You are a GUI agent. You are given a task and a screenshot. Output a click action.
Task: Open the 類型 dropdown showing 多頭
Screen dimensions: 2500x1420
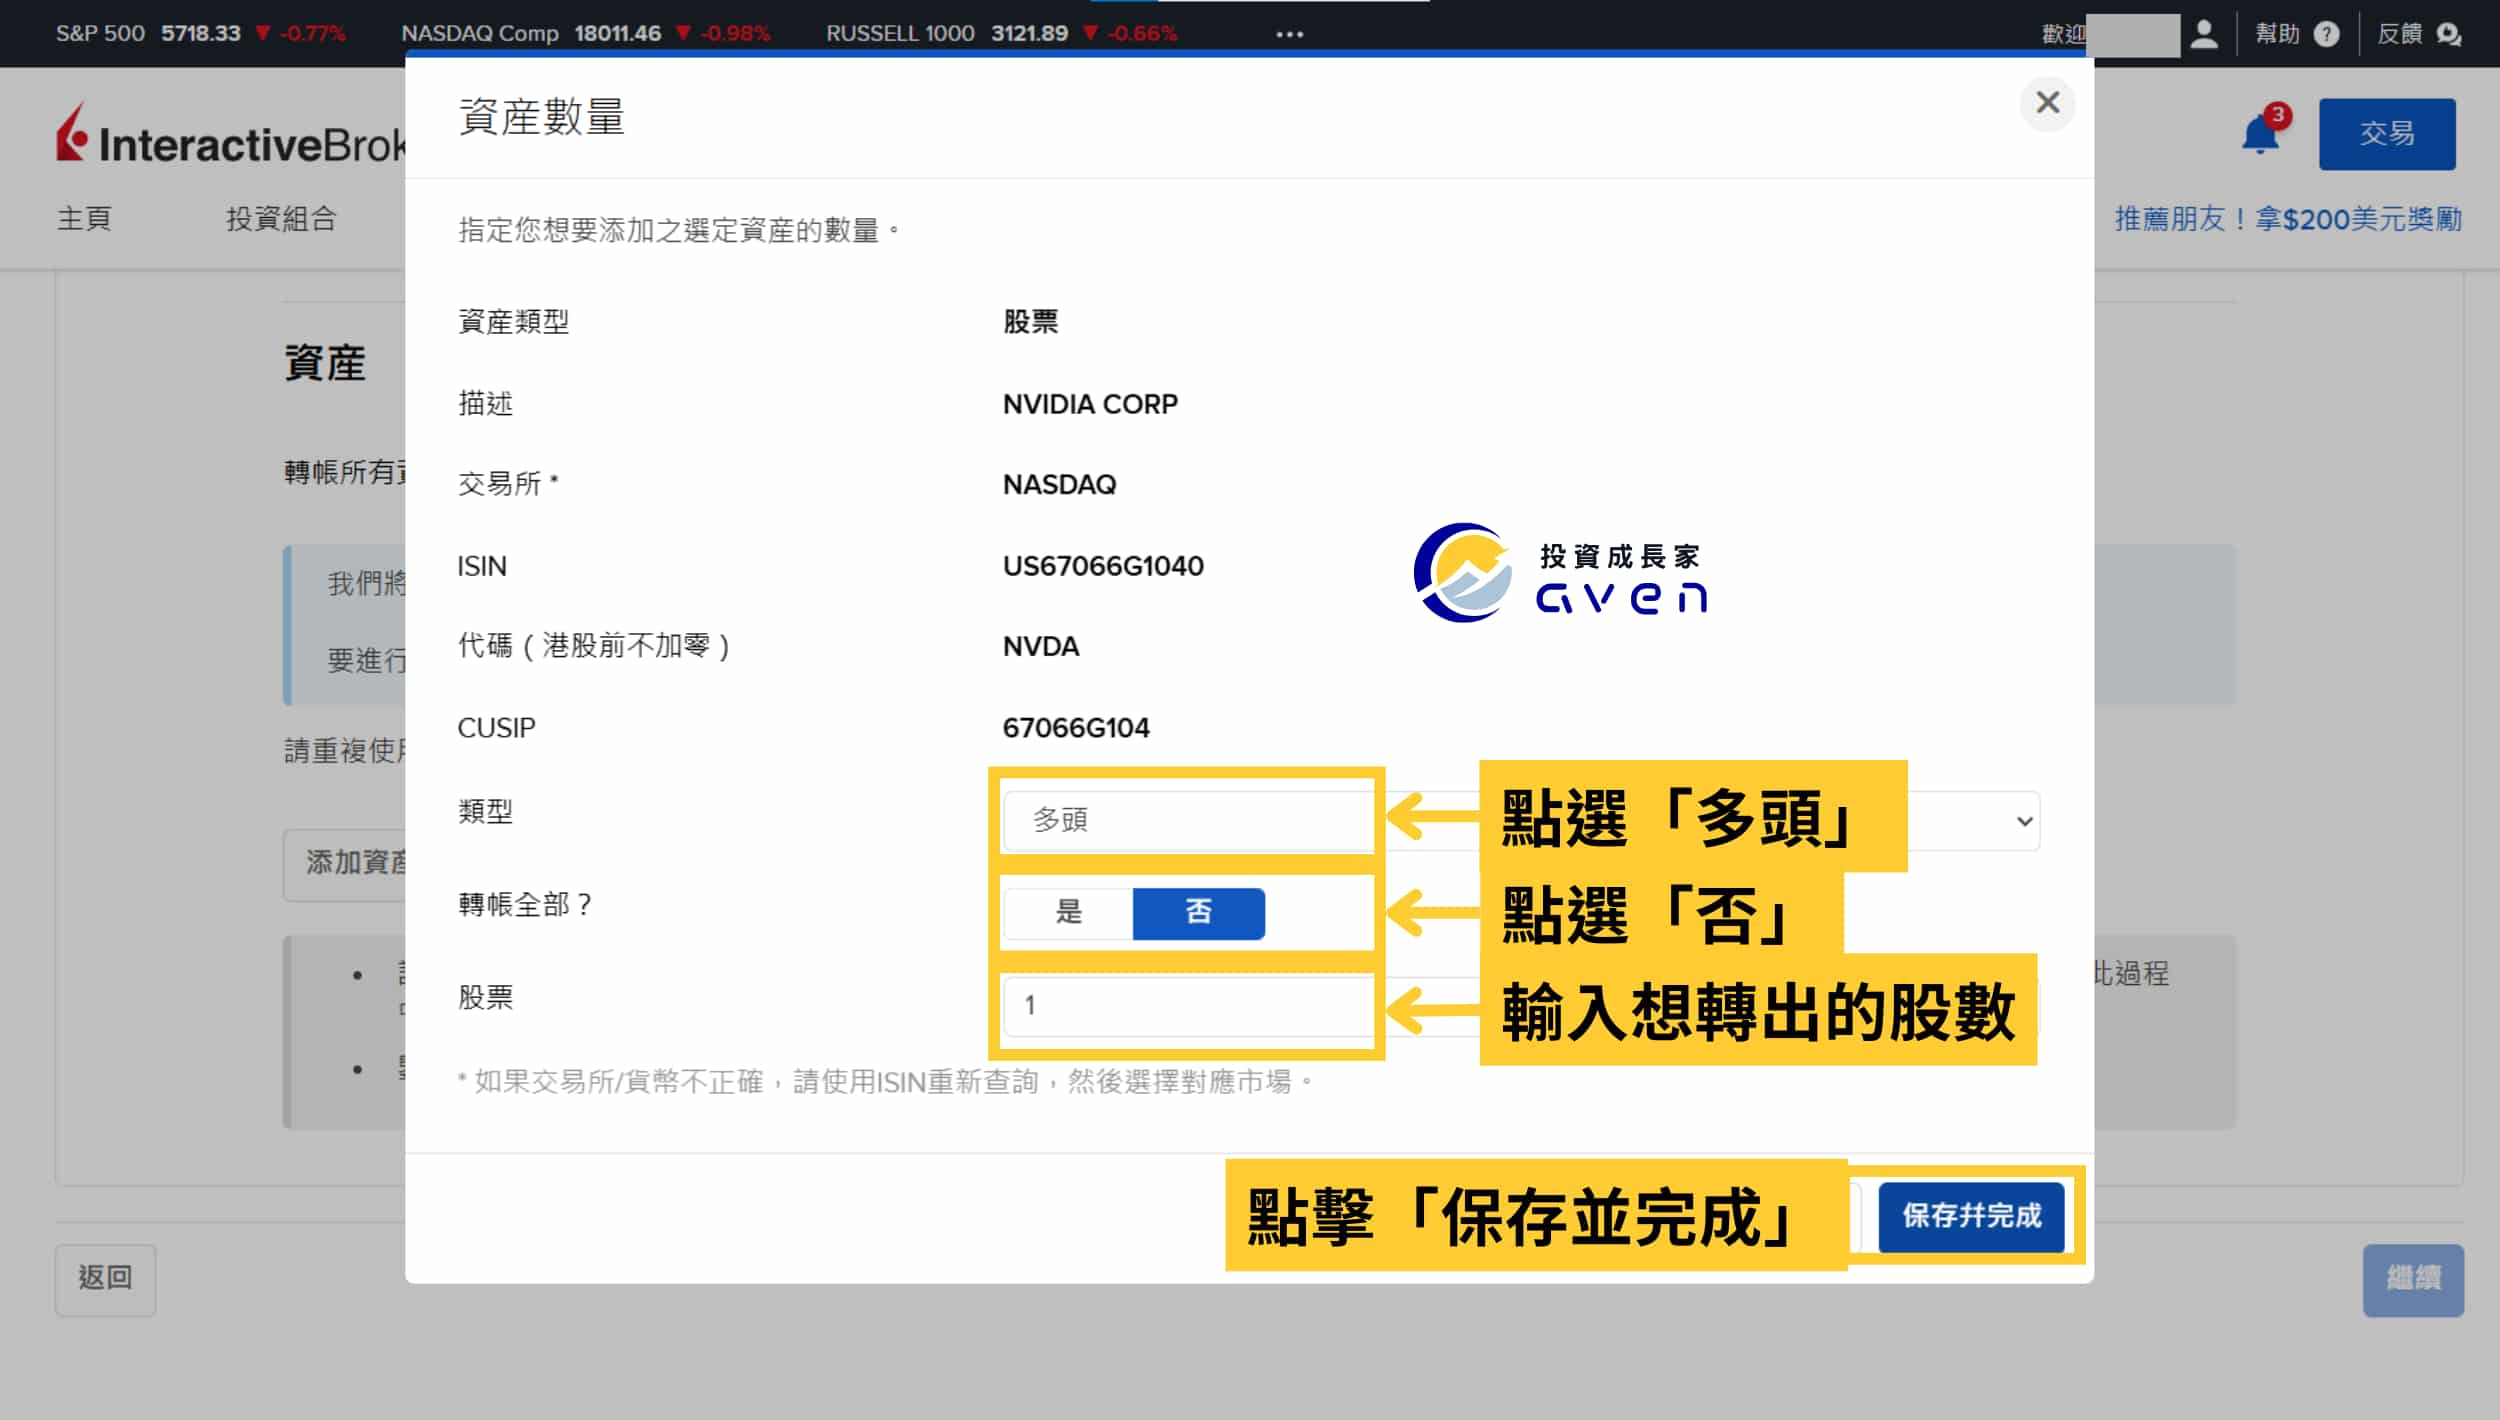[x=1521, y=821]
